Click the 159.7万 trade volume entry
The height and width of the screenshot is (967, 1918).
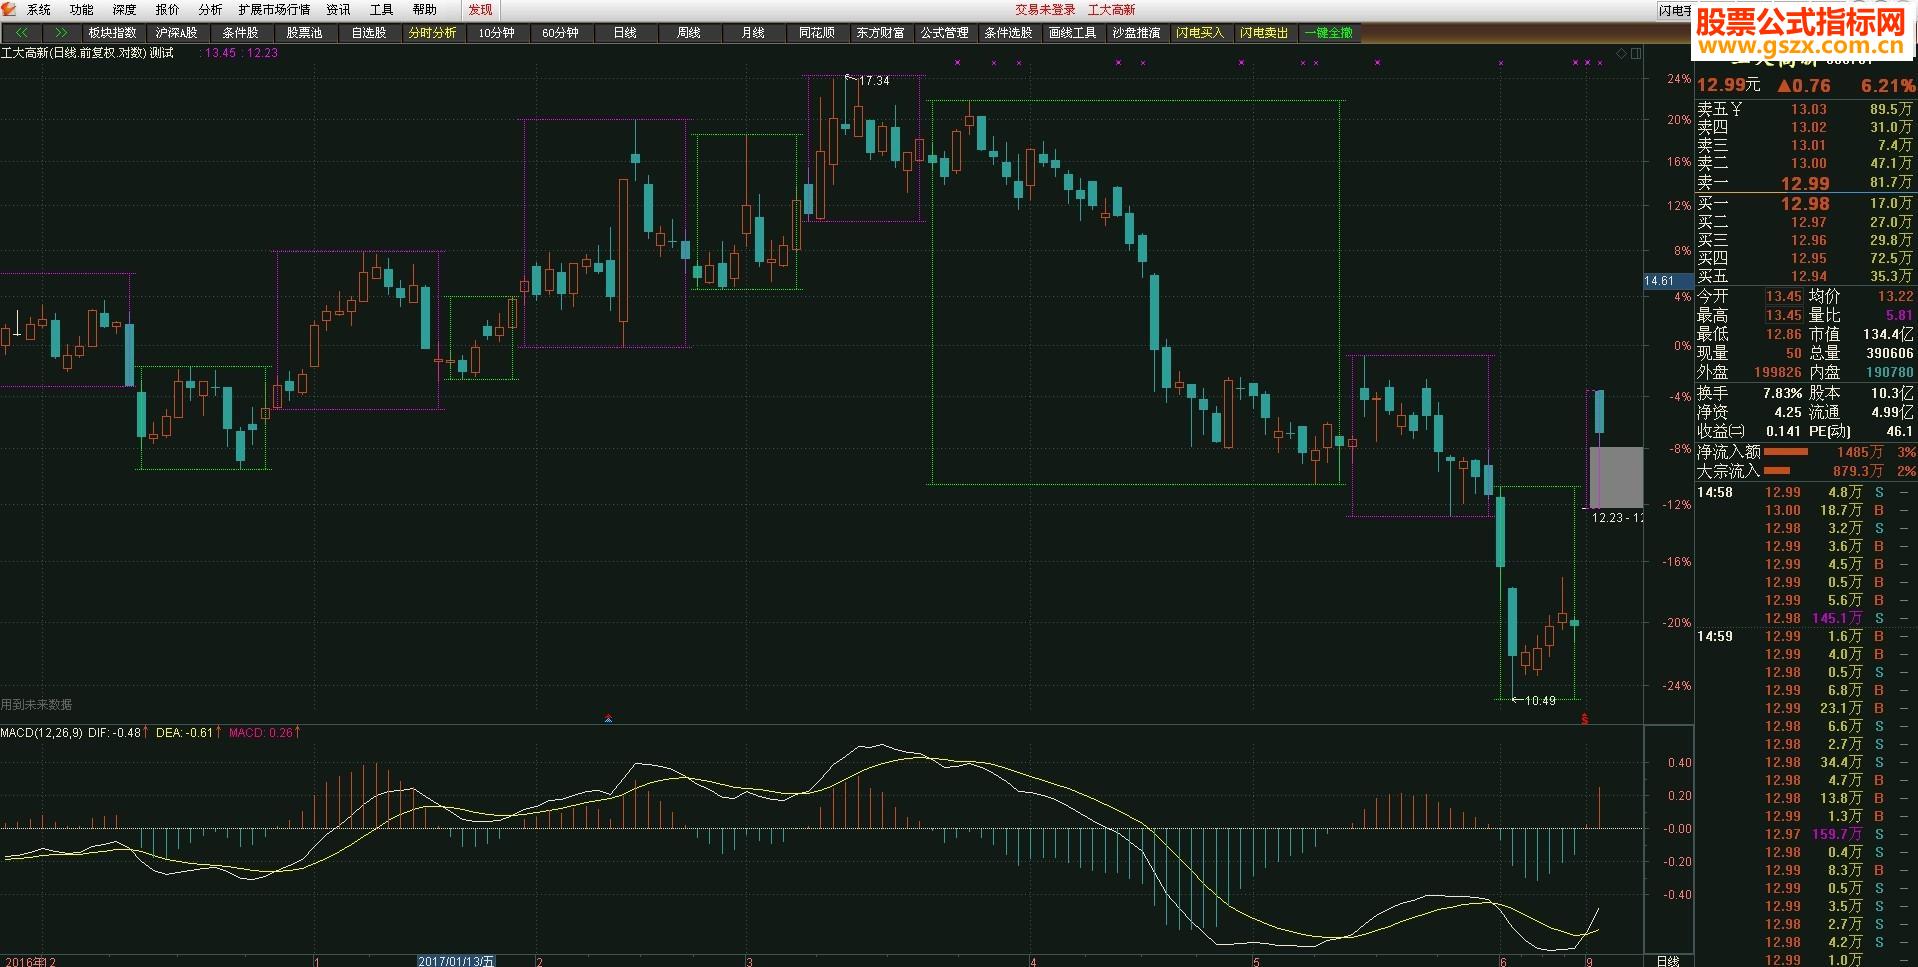click(1837, 834)
